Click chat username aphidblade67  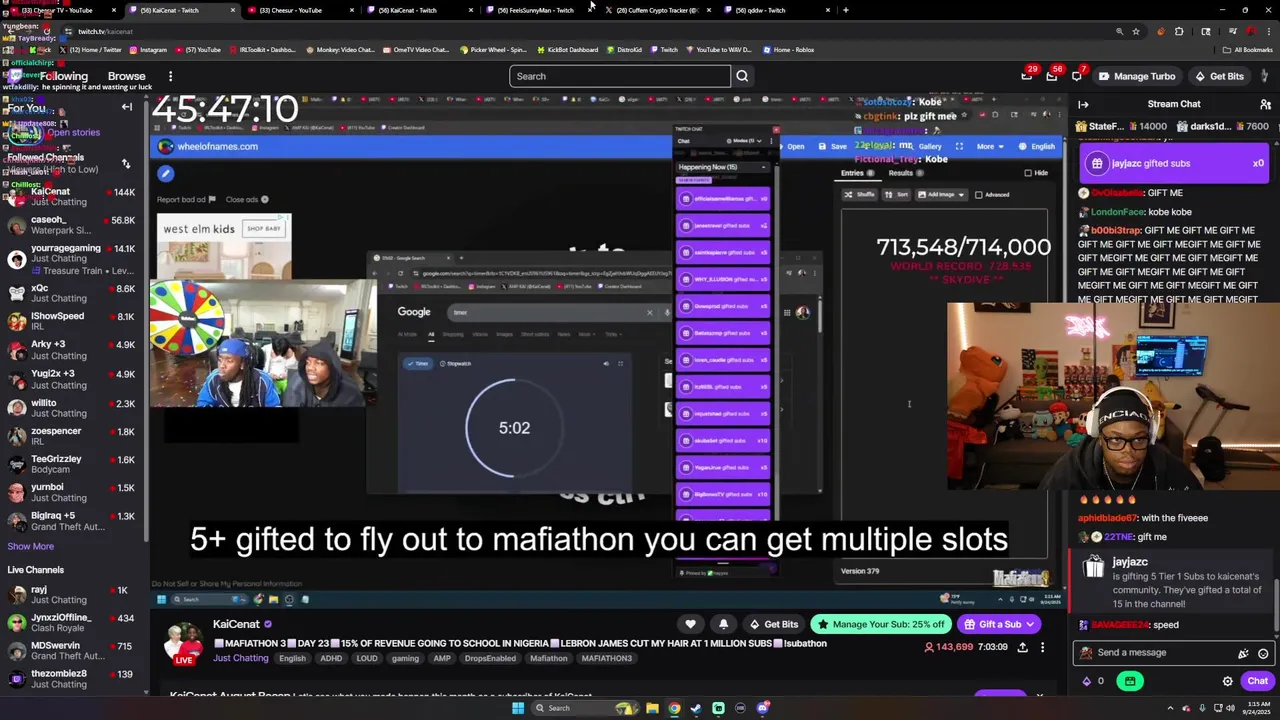click(x=1107, y=518)
